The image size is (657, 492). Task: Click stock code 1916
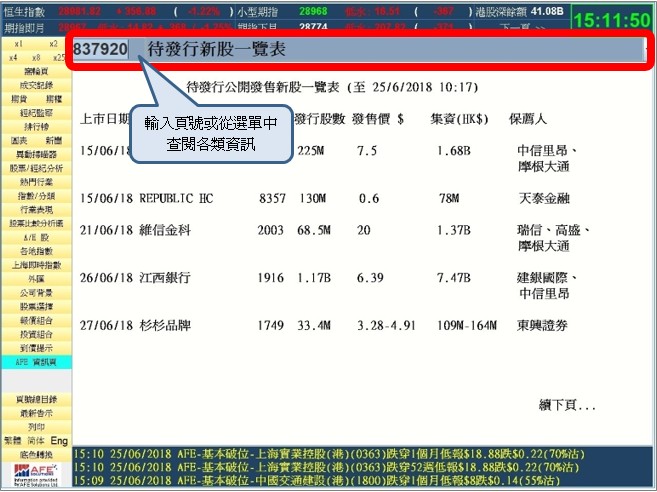pos(271,278)
